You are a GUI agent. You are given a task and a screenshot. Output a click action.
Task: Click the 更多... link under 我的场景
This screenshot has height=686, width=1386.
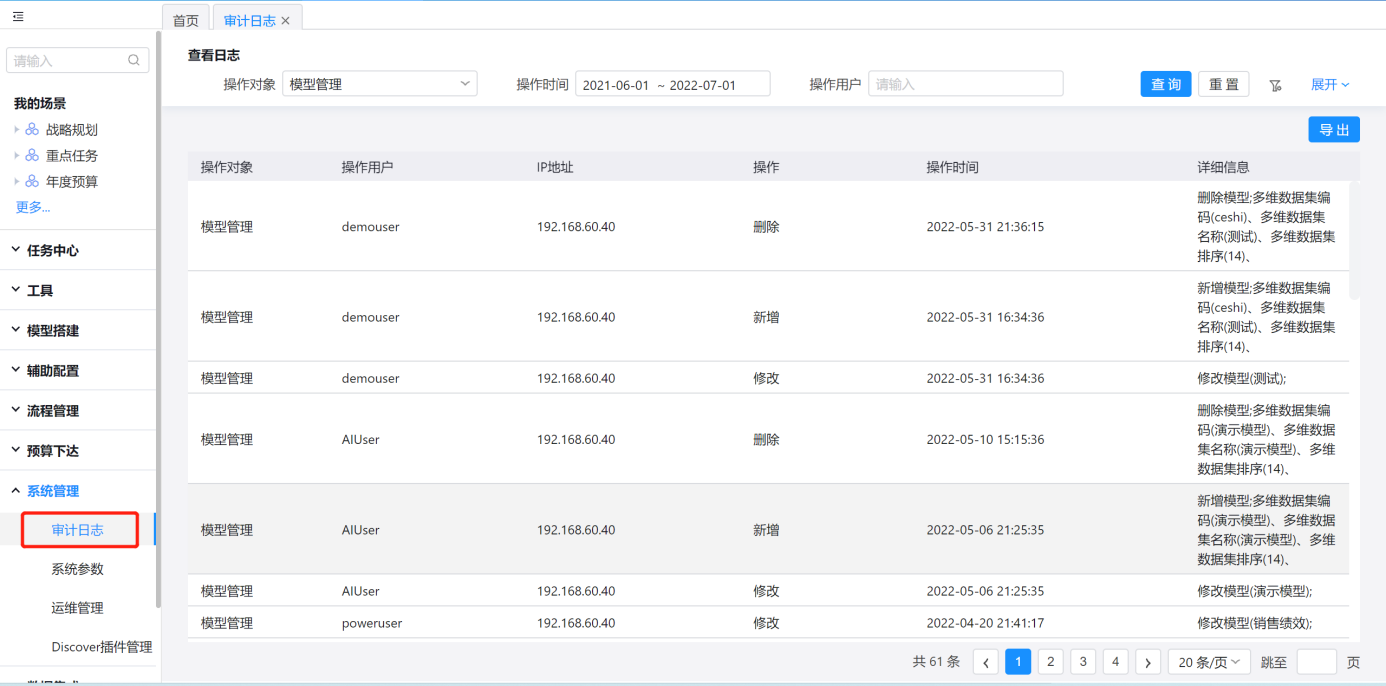33,207
